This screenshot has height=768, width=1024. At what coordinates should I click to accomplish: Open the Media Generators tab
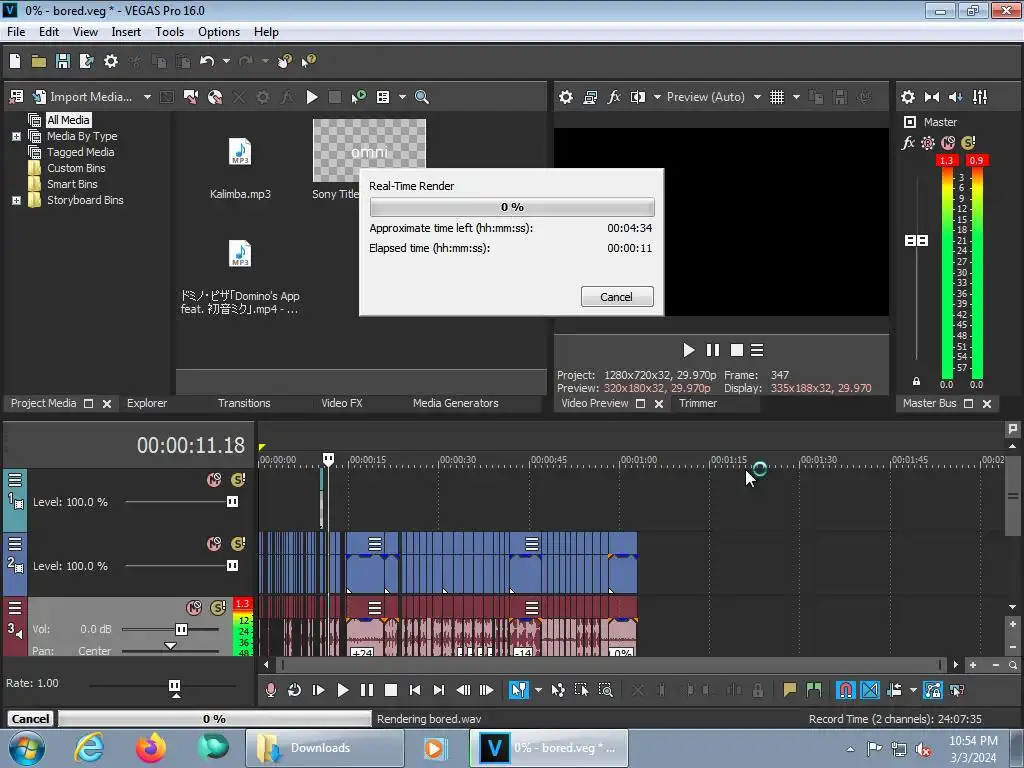[x=455, y=404]
